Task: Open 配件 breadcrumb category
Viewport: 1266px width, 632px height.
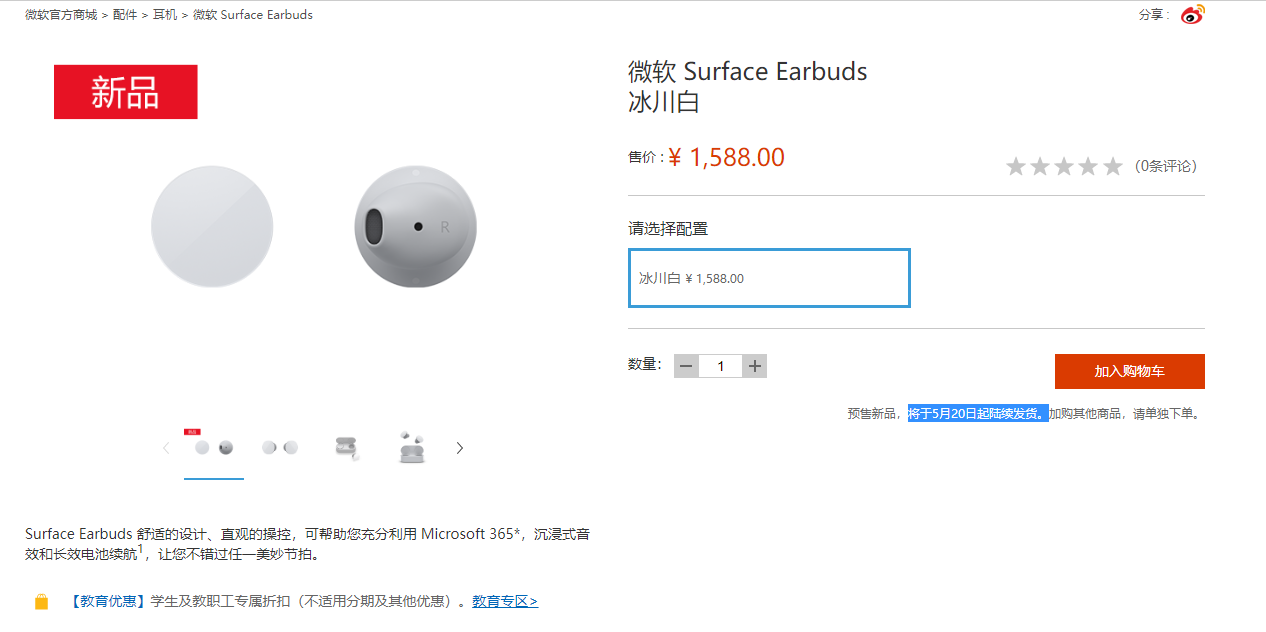Action: [x=125, y=15]
